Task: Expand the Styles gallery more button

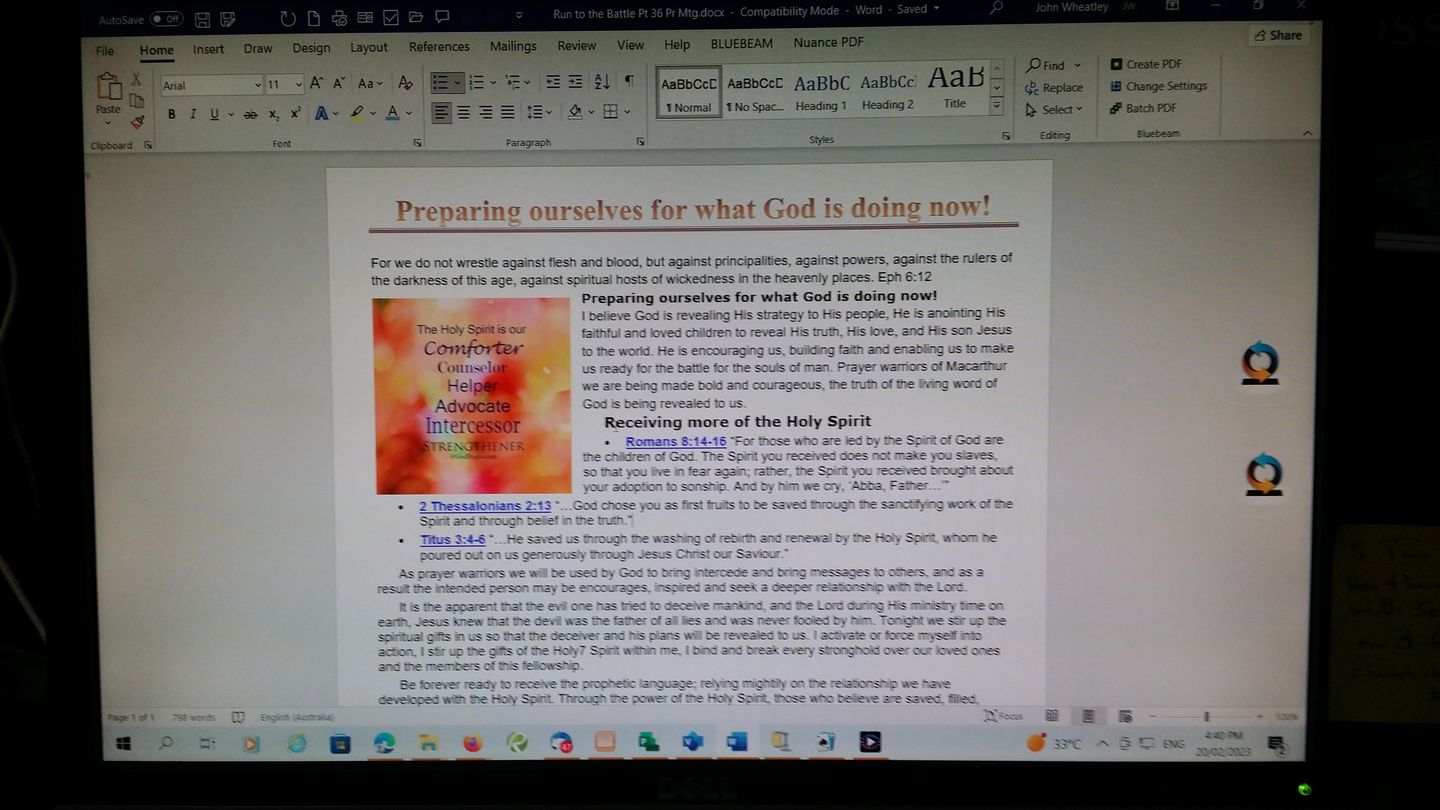Action: [997, 107]
